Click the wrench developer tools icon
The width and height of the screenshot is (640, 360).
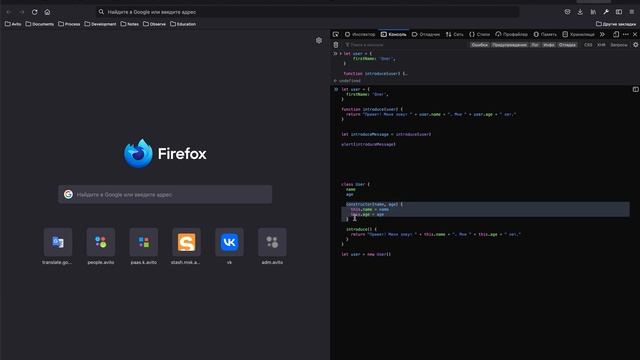click(x=606, y=12)
